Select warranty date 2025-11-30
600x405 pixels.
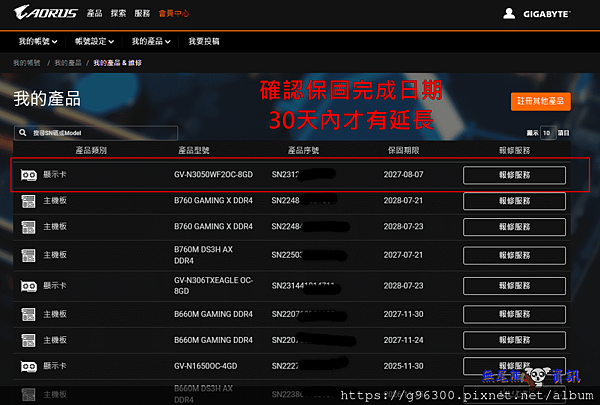coord(403,366)
